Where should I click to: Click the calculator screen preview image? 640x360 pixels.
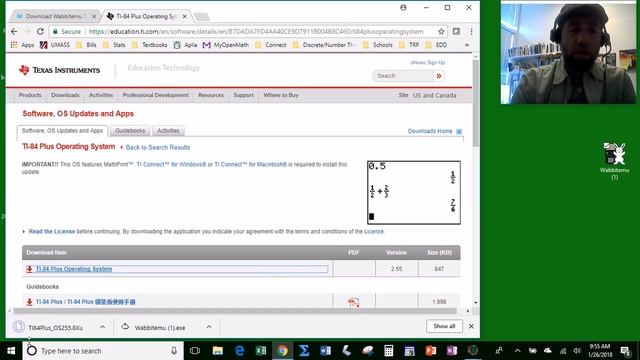(x=414, y=192)
